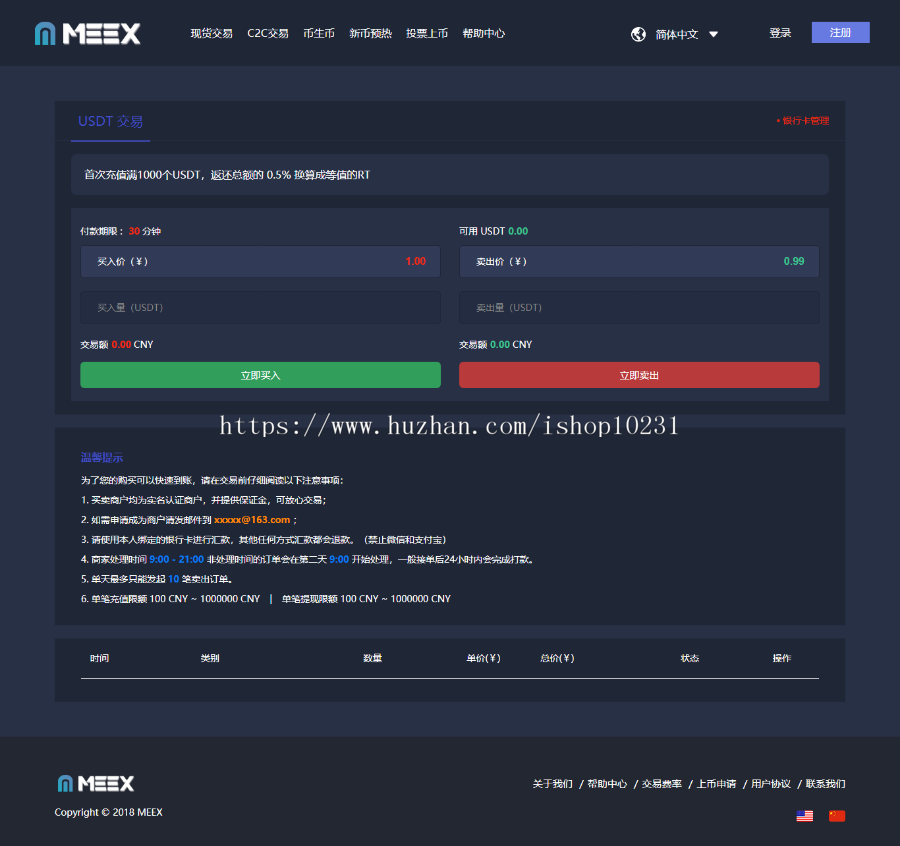Click the 类别 column header

pyautogui.click(x=210, y=658)
